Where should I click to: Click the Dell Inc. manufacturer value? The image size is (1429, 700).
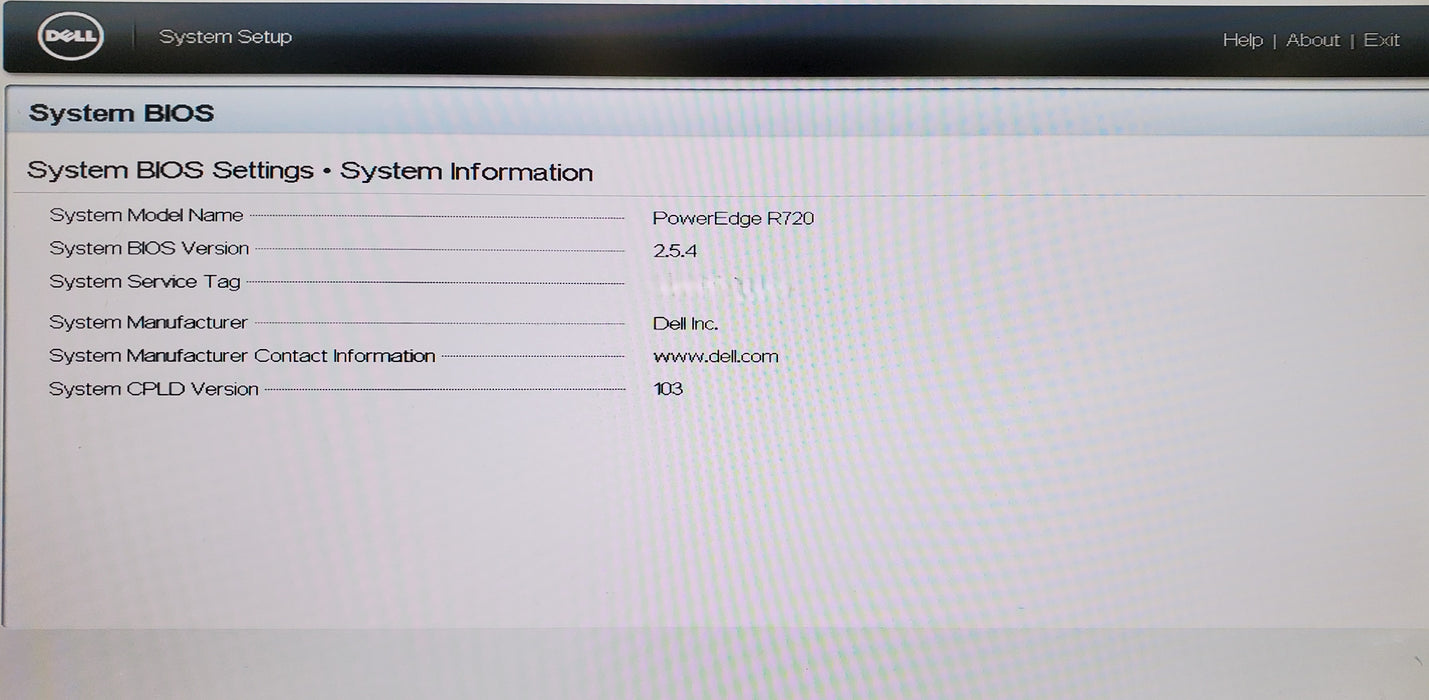pyautogui.click(x=685, y=323)
